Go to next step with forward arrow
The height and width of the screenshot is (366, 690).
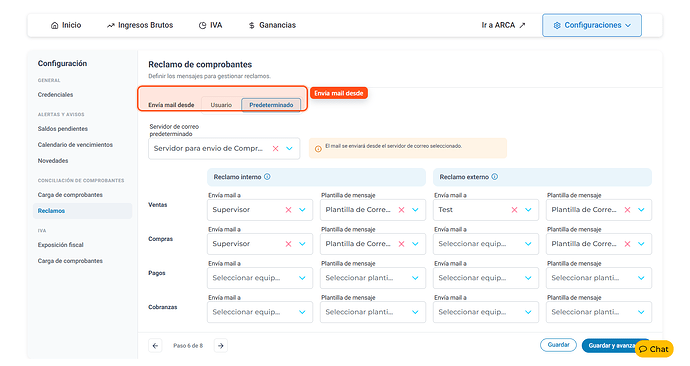tap(221, 346)
